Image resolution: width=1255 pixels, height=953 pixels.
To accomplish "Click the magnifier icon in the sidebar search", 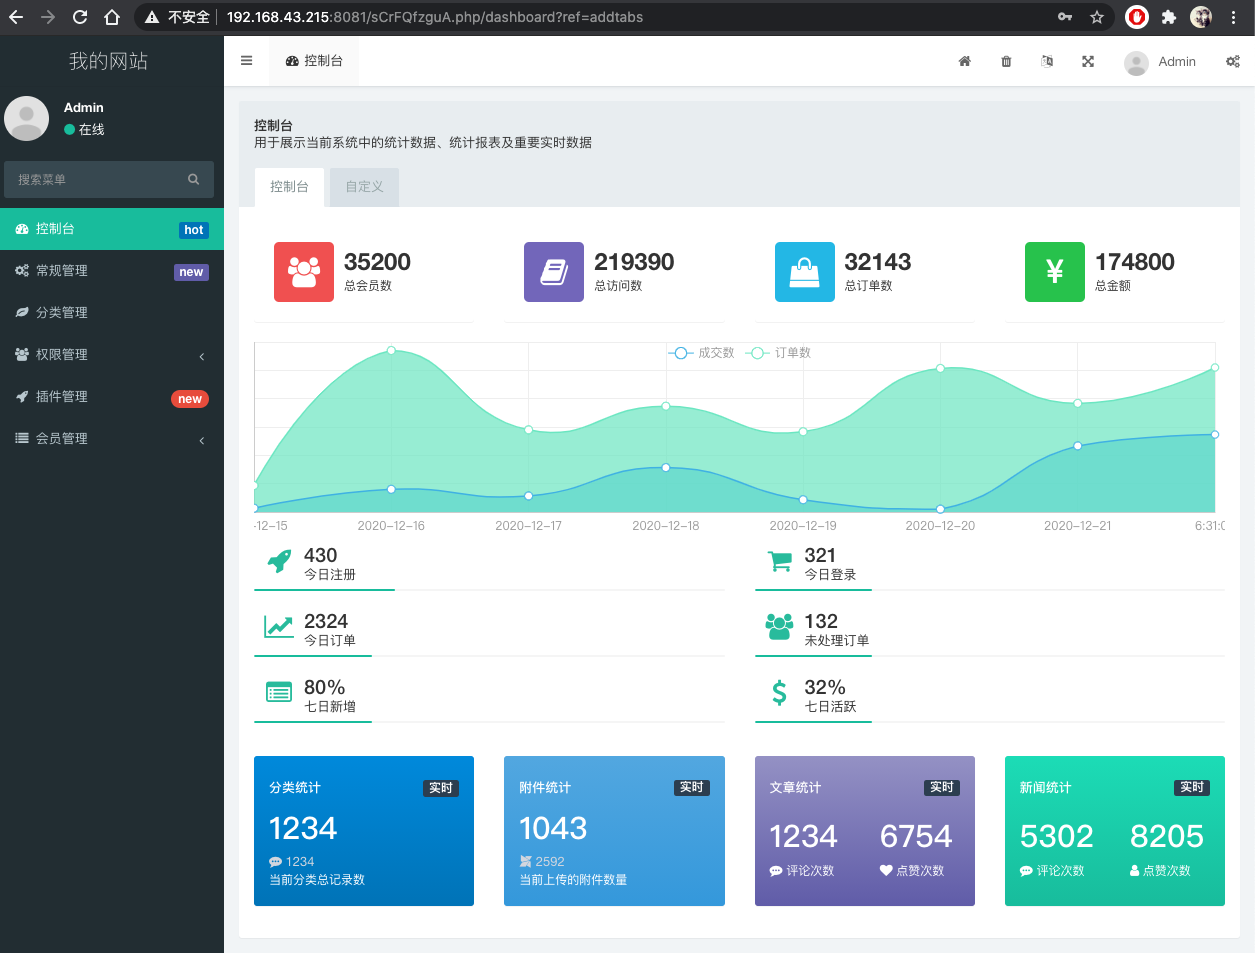I will click(193, 179).
